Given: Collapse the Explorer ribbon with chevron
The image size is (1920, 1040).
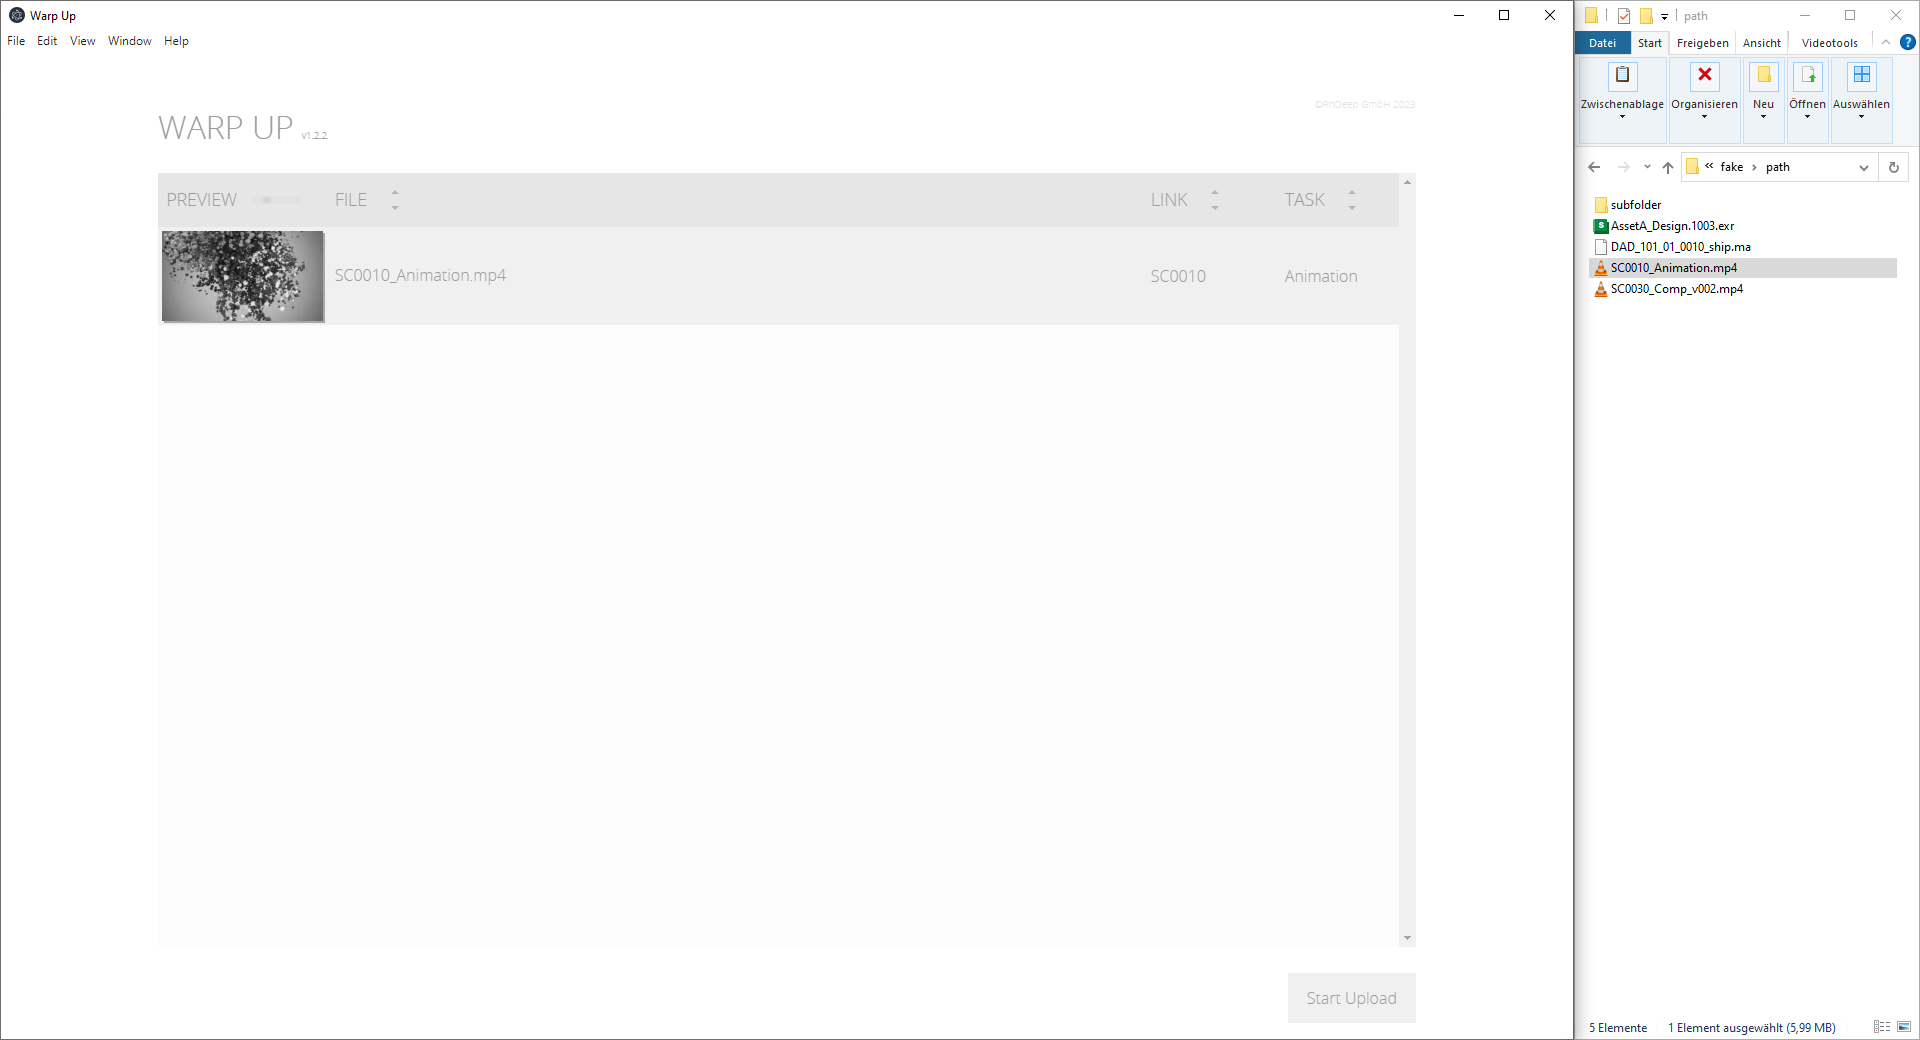Looking at the screenshot, I should [1885, 43].
